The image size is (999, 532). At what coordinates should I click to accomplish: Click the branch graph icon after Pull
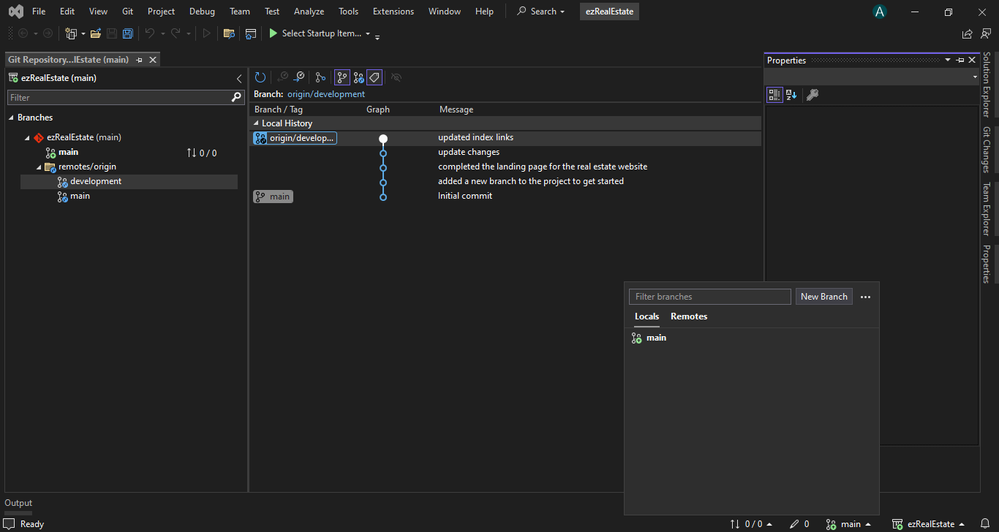click(320, 78)
